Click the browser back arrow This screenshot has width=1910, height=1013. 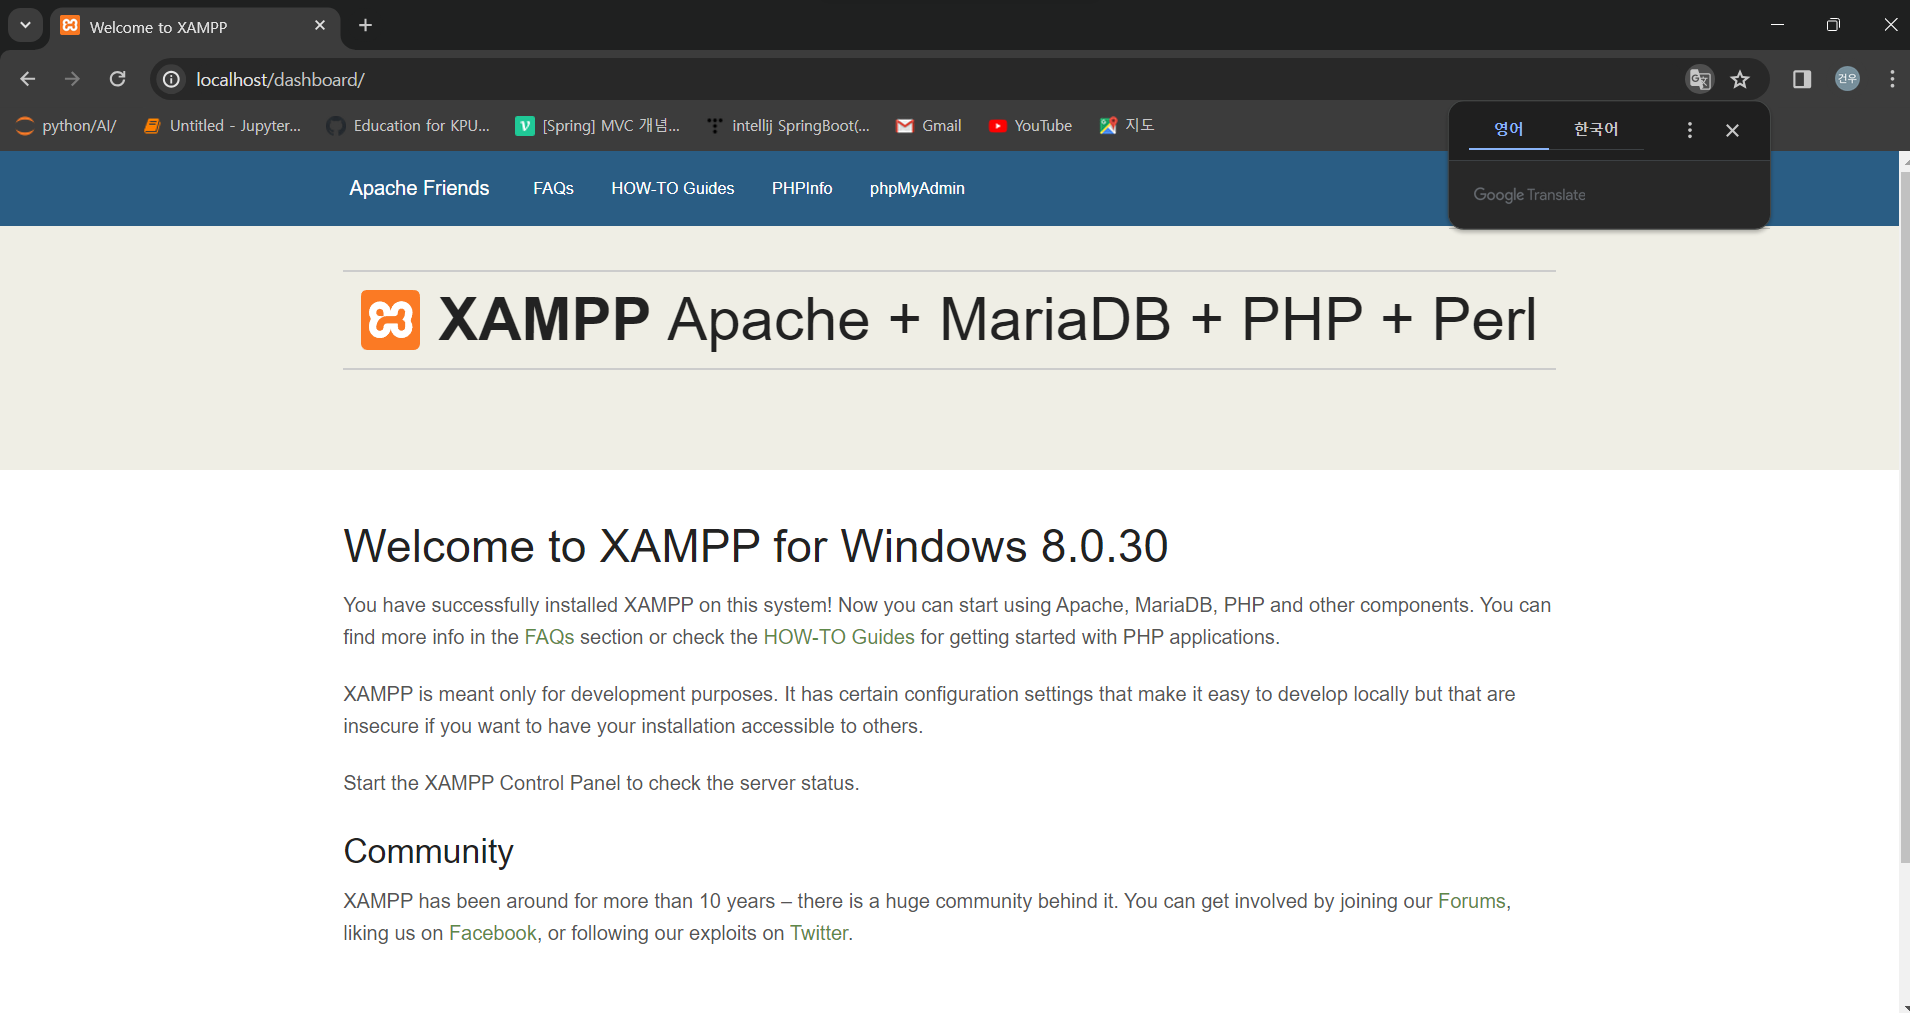28,79
